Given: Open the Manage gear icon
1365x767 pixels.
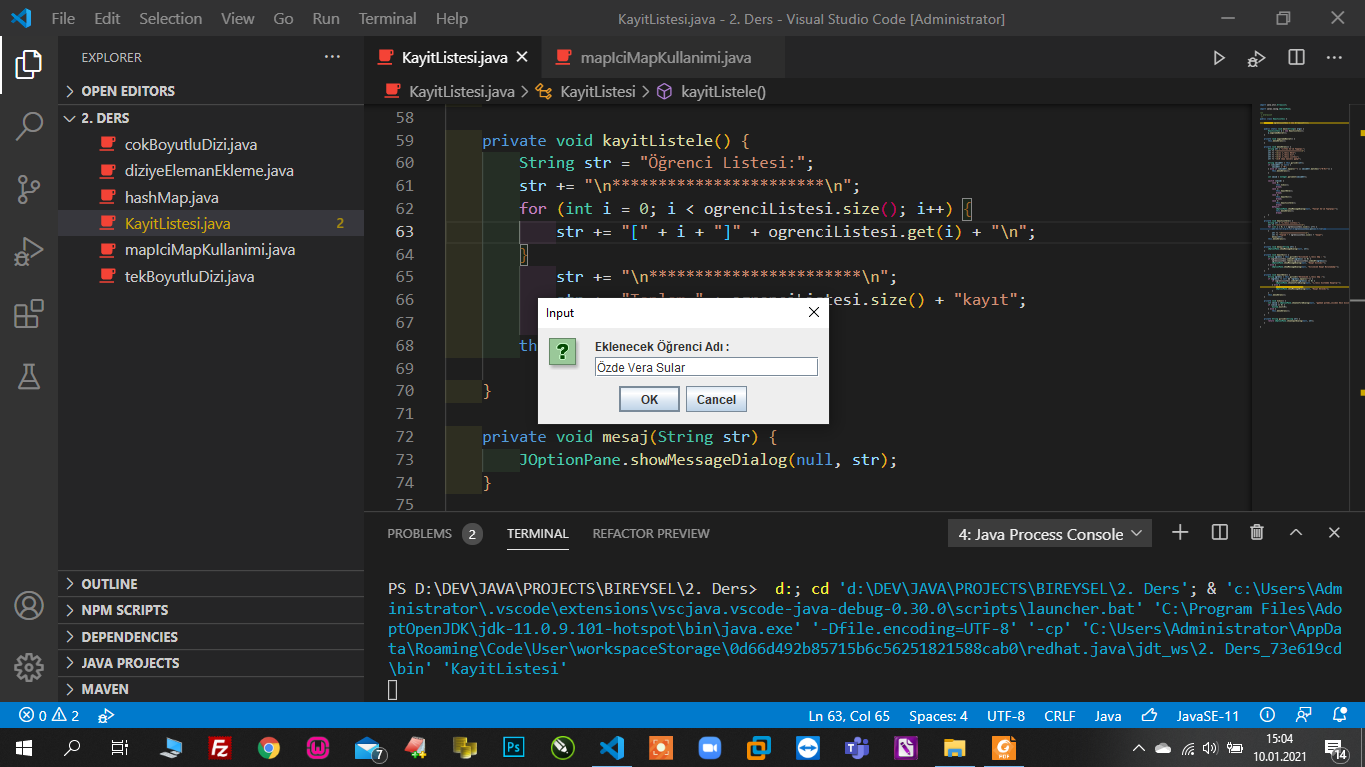Looking at the screenshot, I should click(x=29, y=667).
